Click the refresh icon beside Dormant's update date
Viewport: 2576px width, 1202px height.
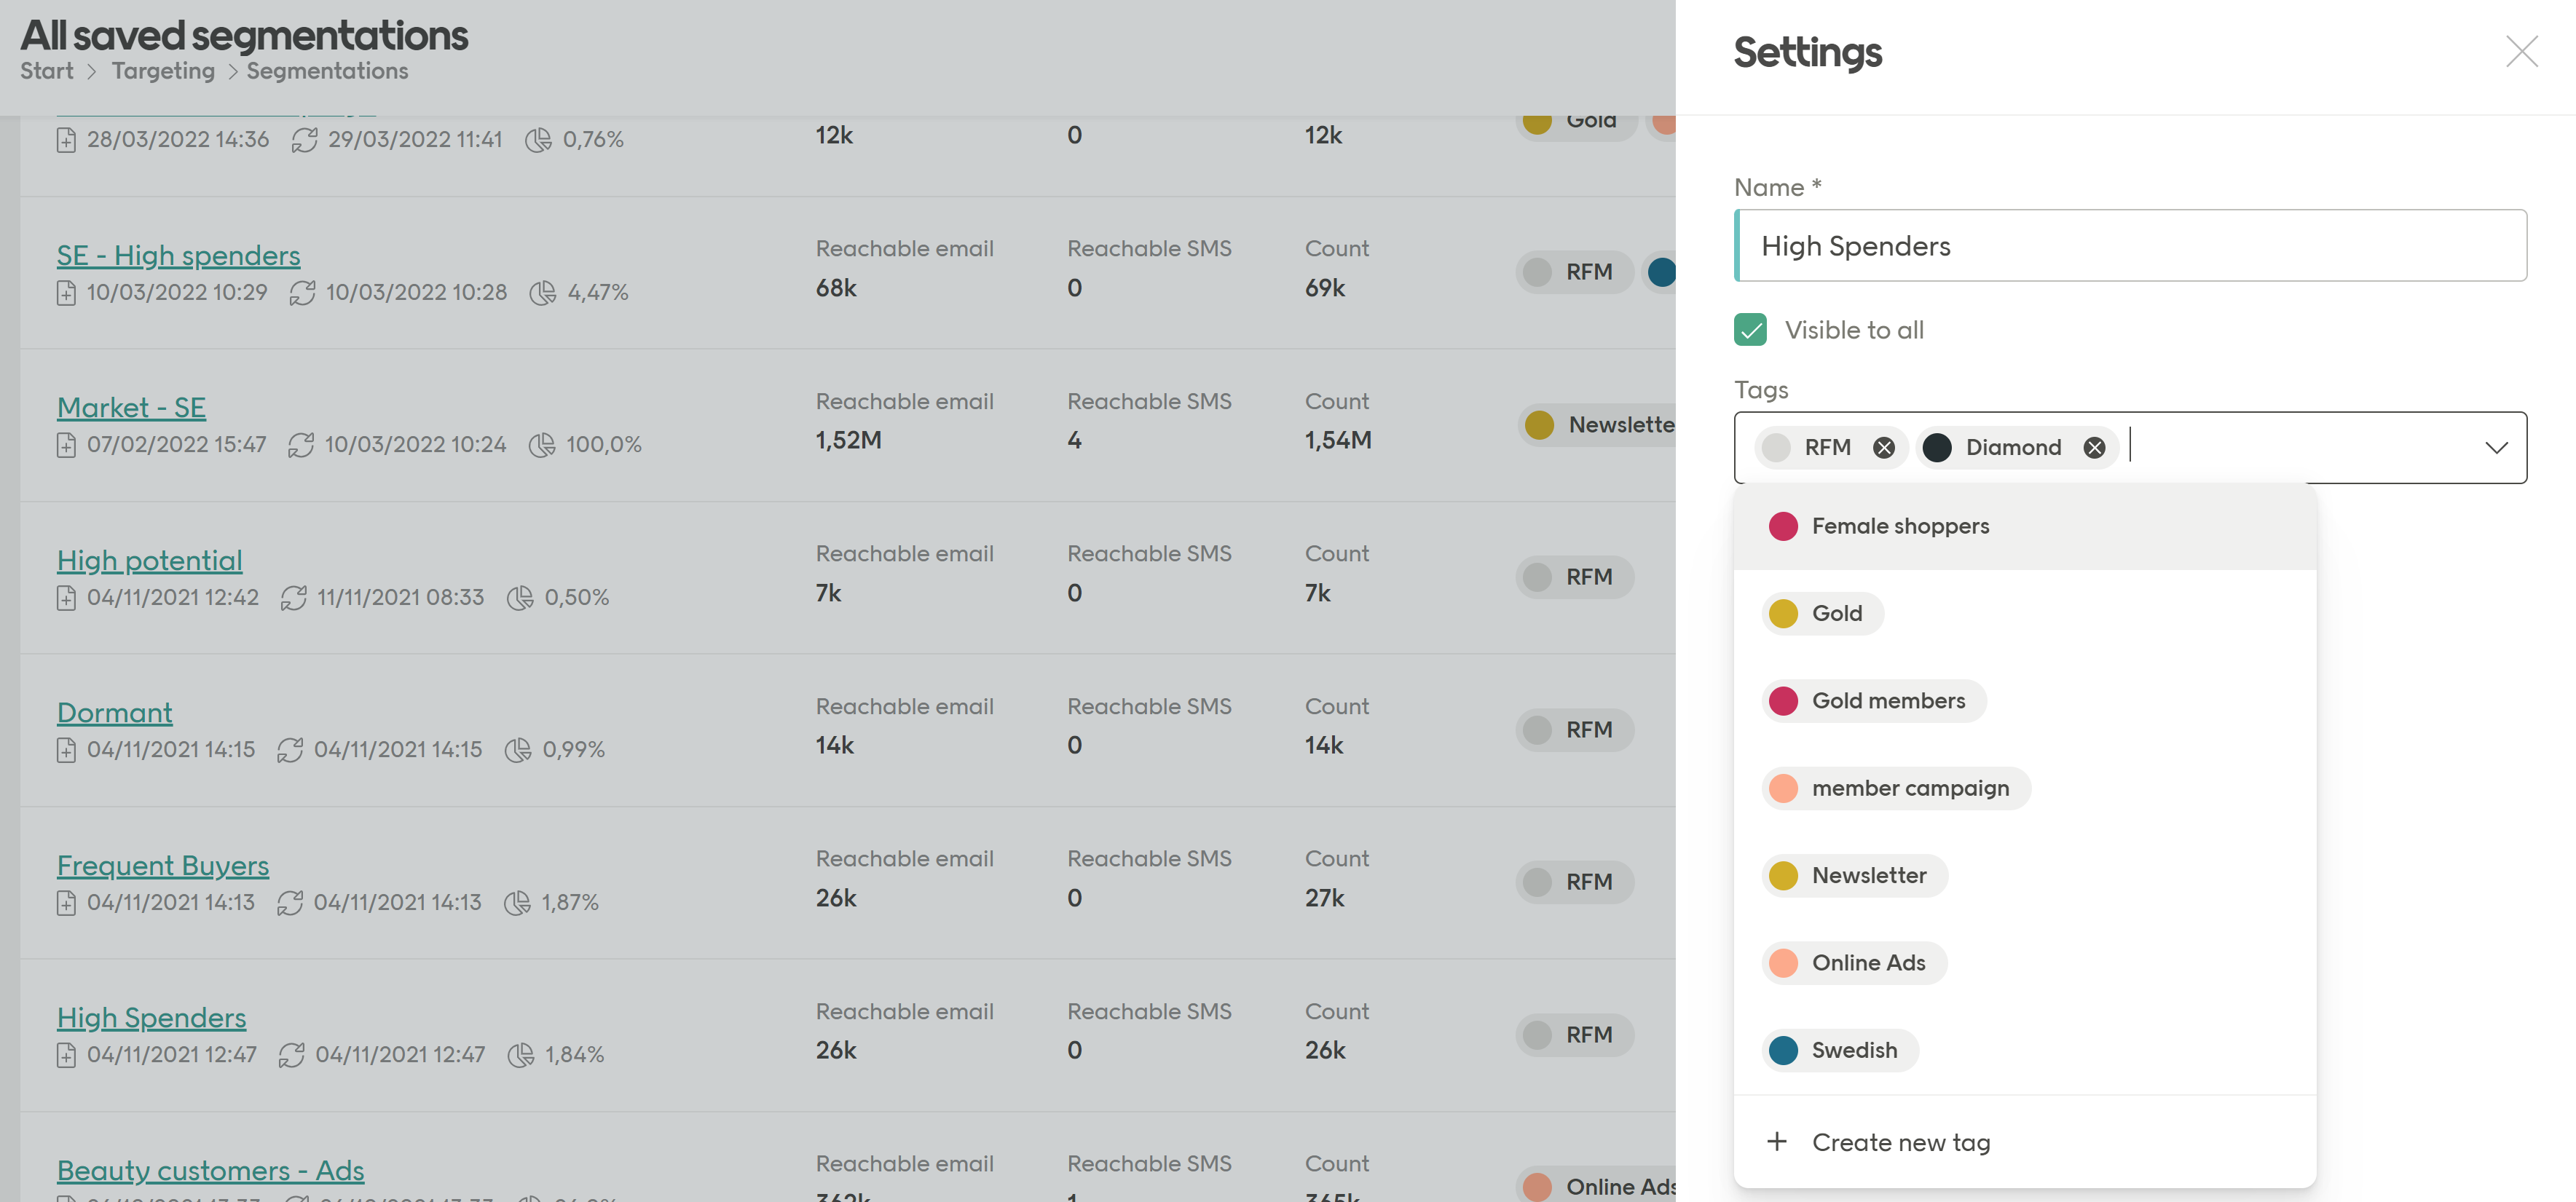coord(291,749)
